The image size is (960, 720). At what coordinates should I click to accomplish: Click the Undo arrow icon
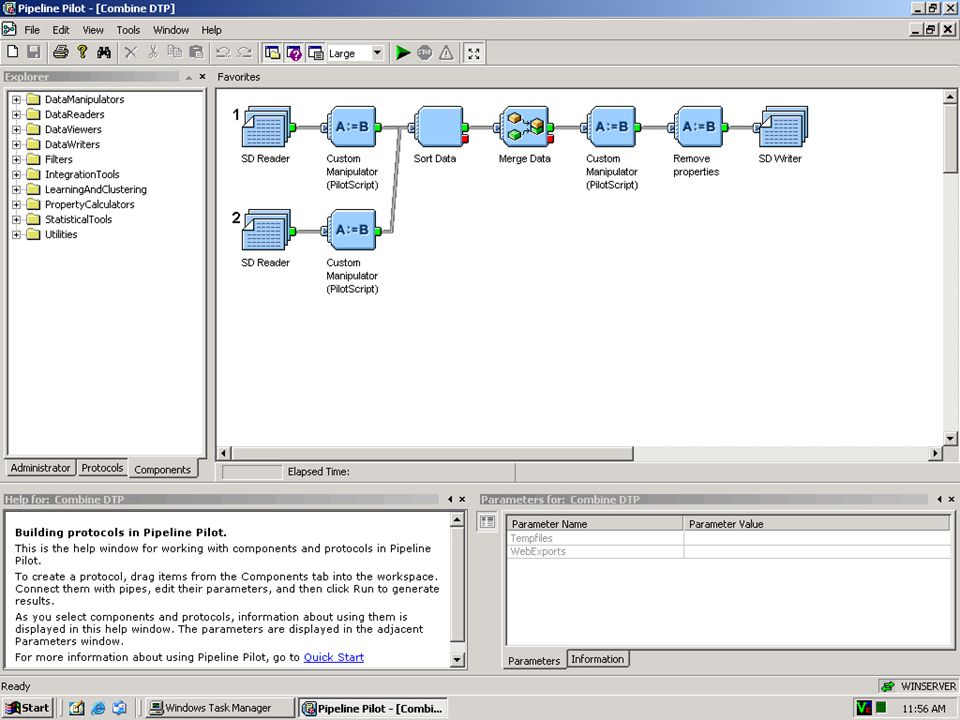click(223, 53)
